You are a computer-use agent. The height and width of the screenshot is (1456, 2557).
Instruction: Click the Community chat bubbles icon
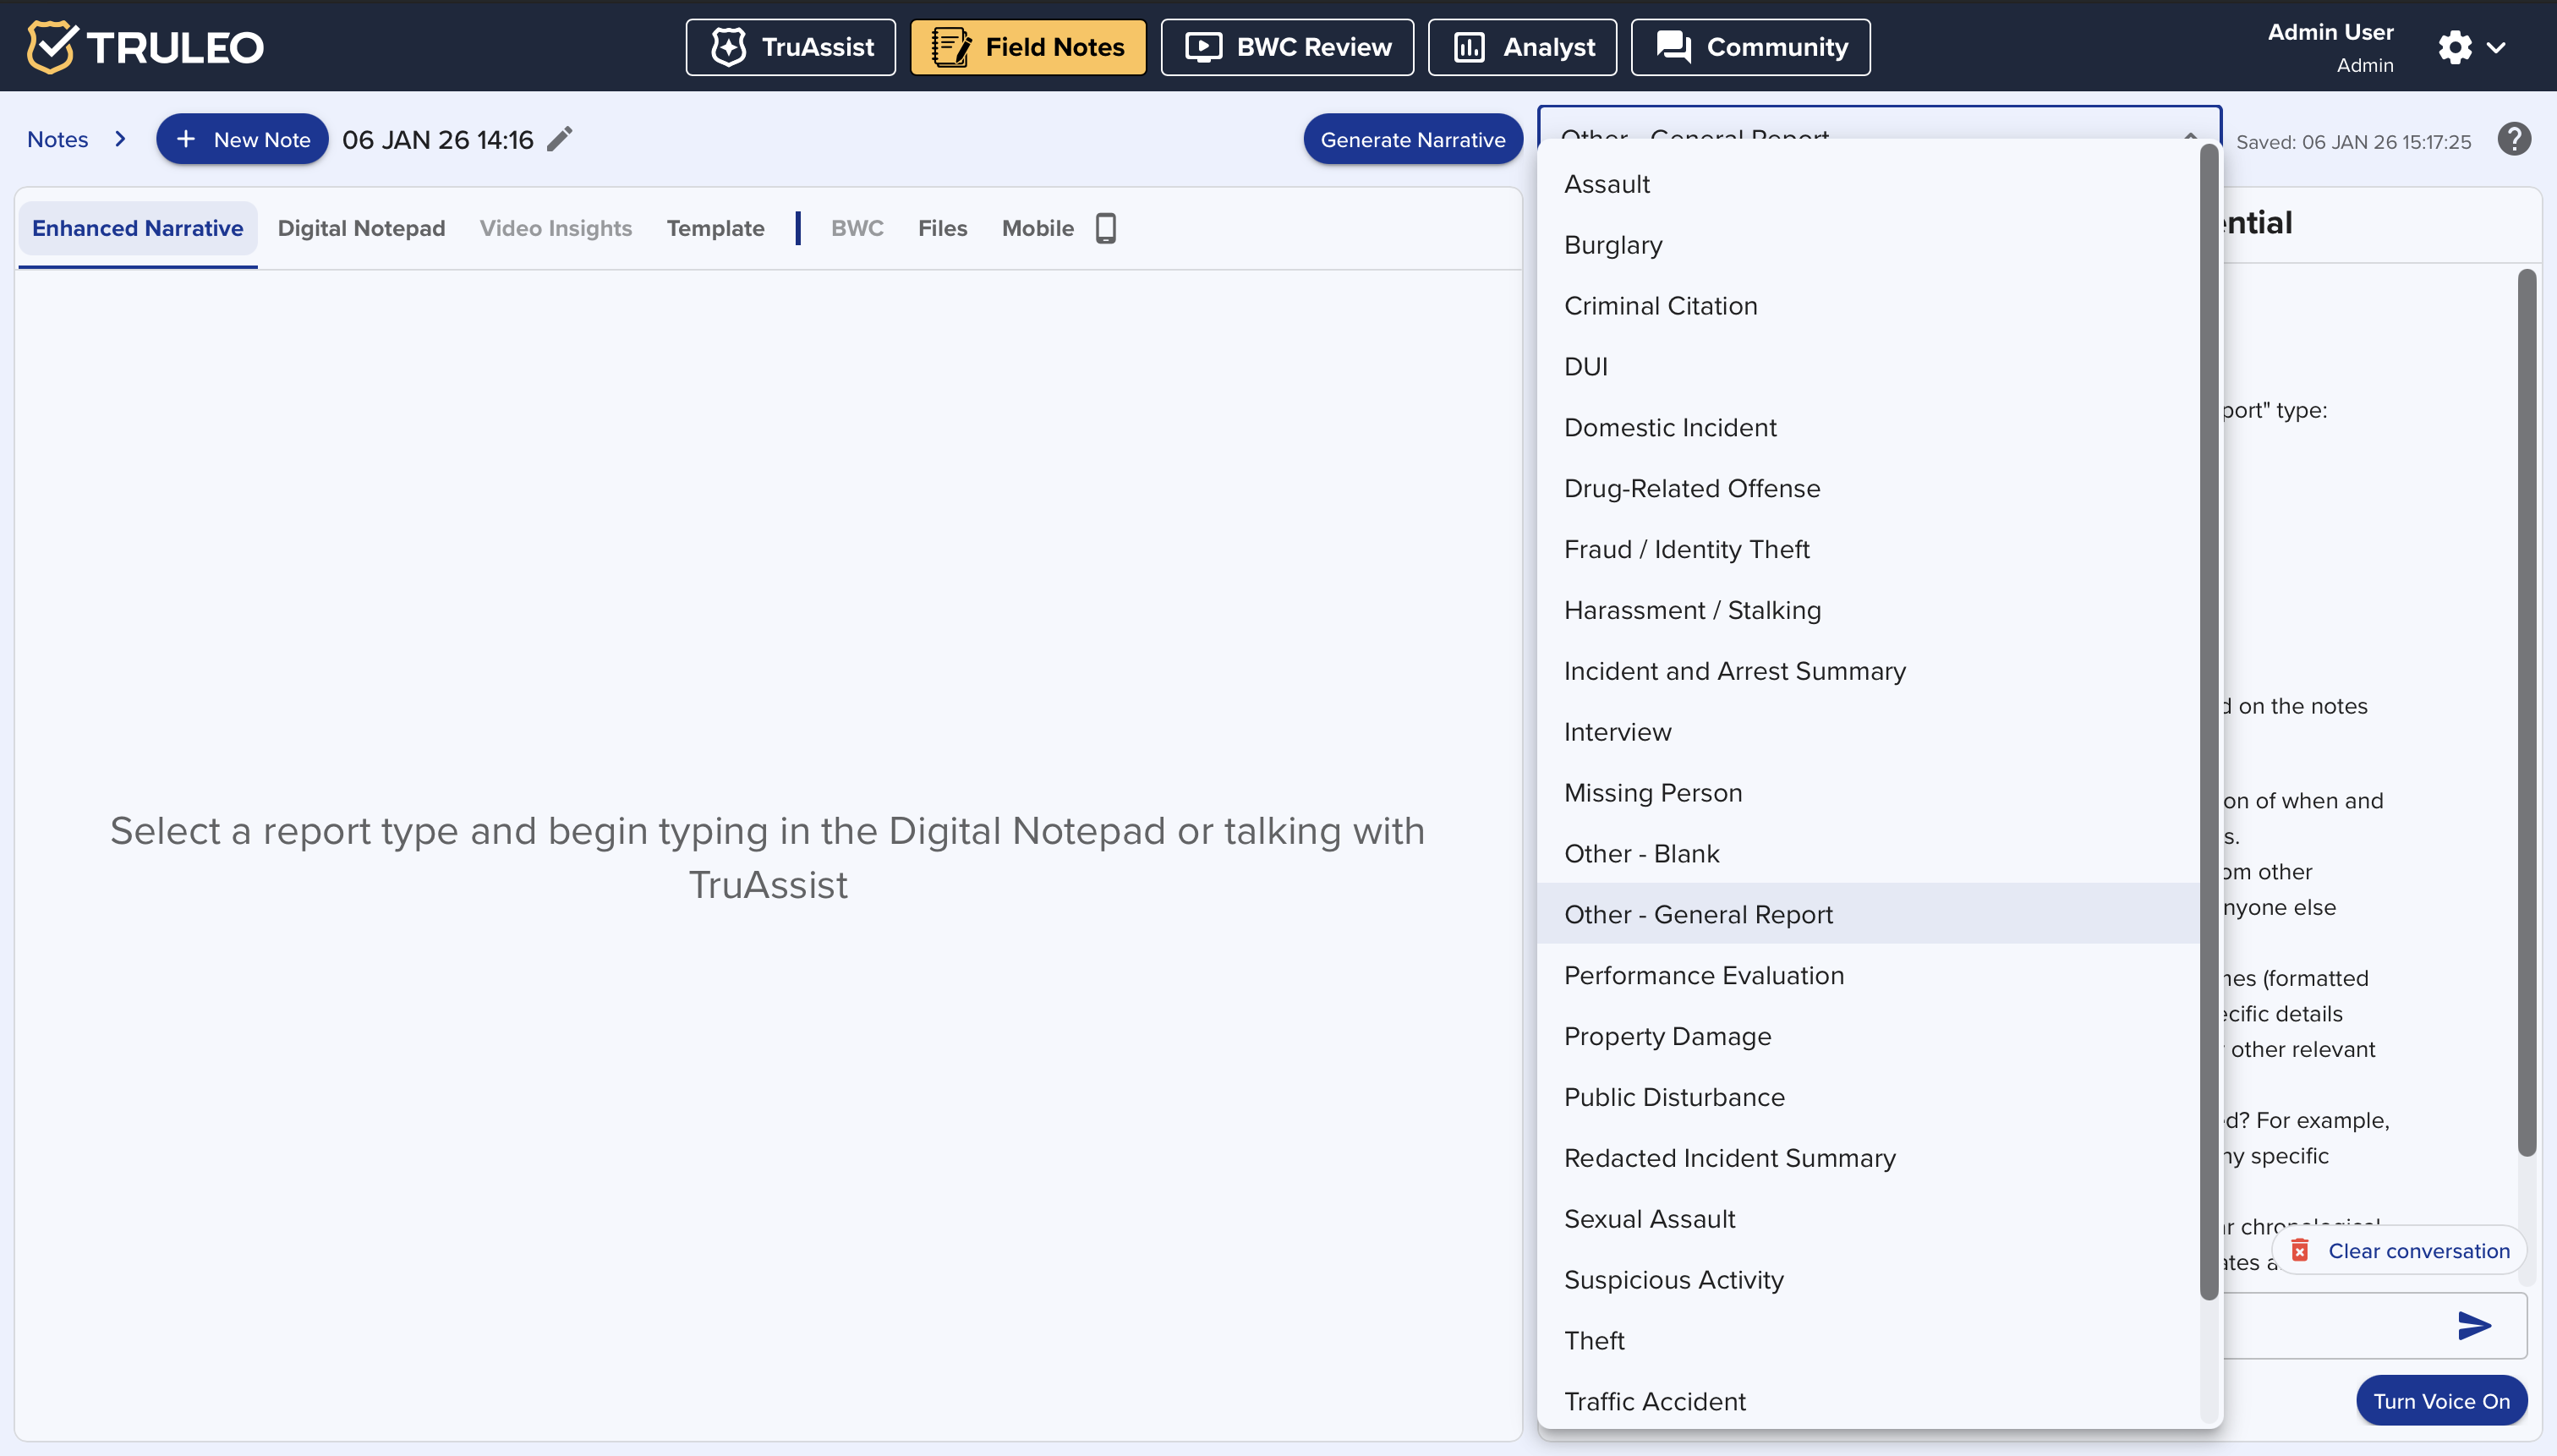pos(1673,47)
